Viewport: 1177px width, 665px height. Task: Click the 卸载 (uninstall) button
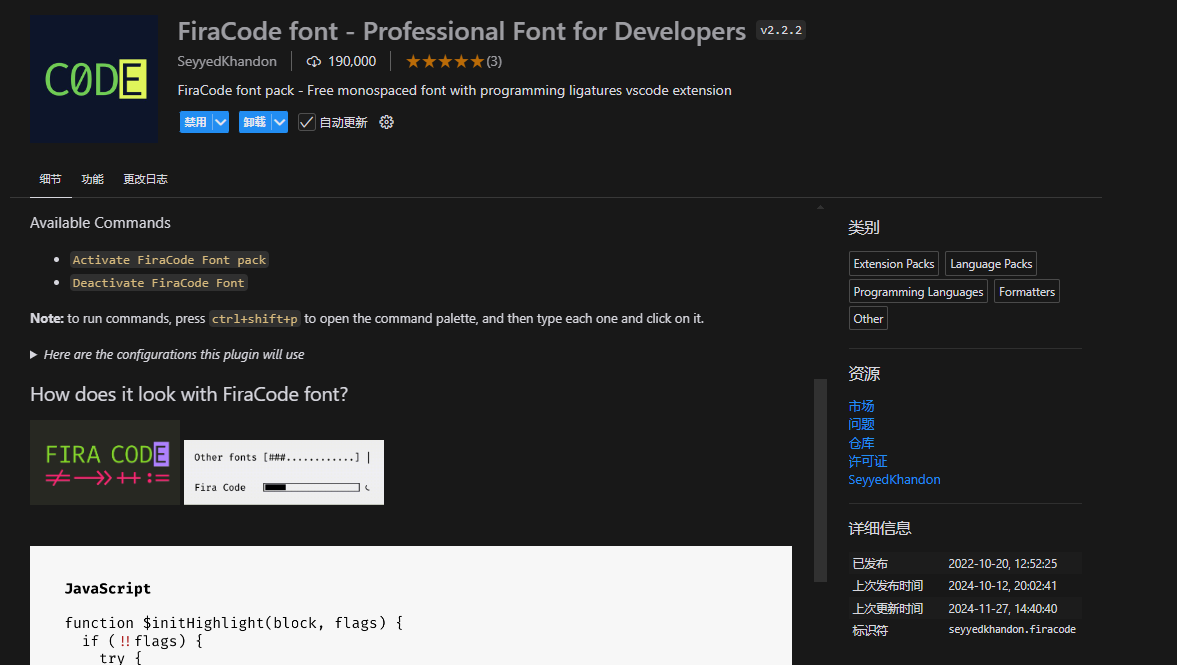[x=254, y=122]
